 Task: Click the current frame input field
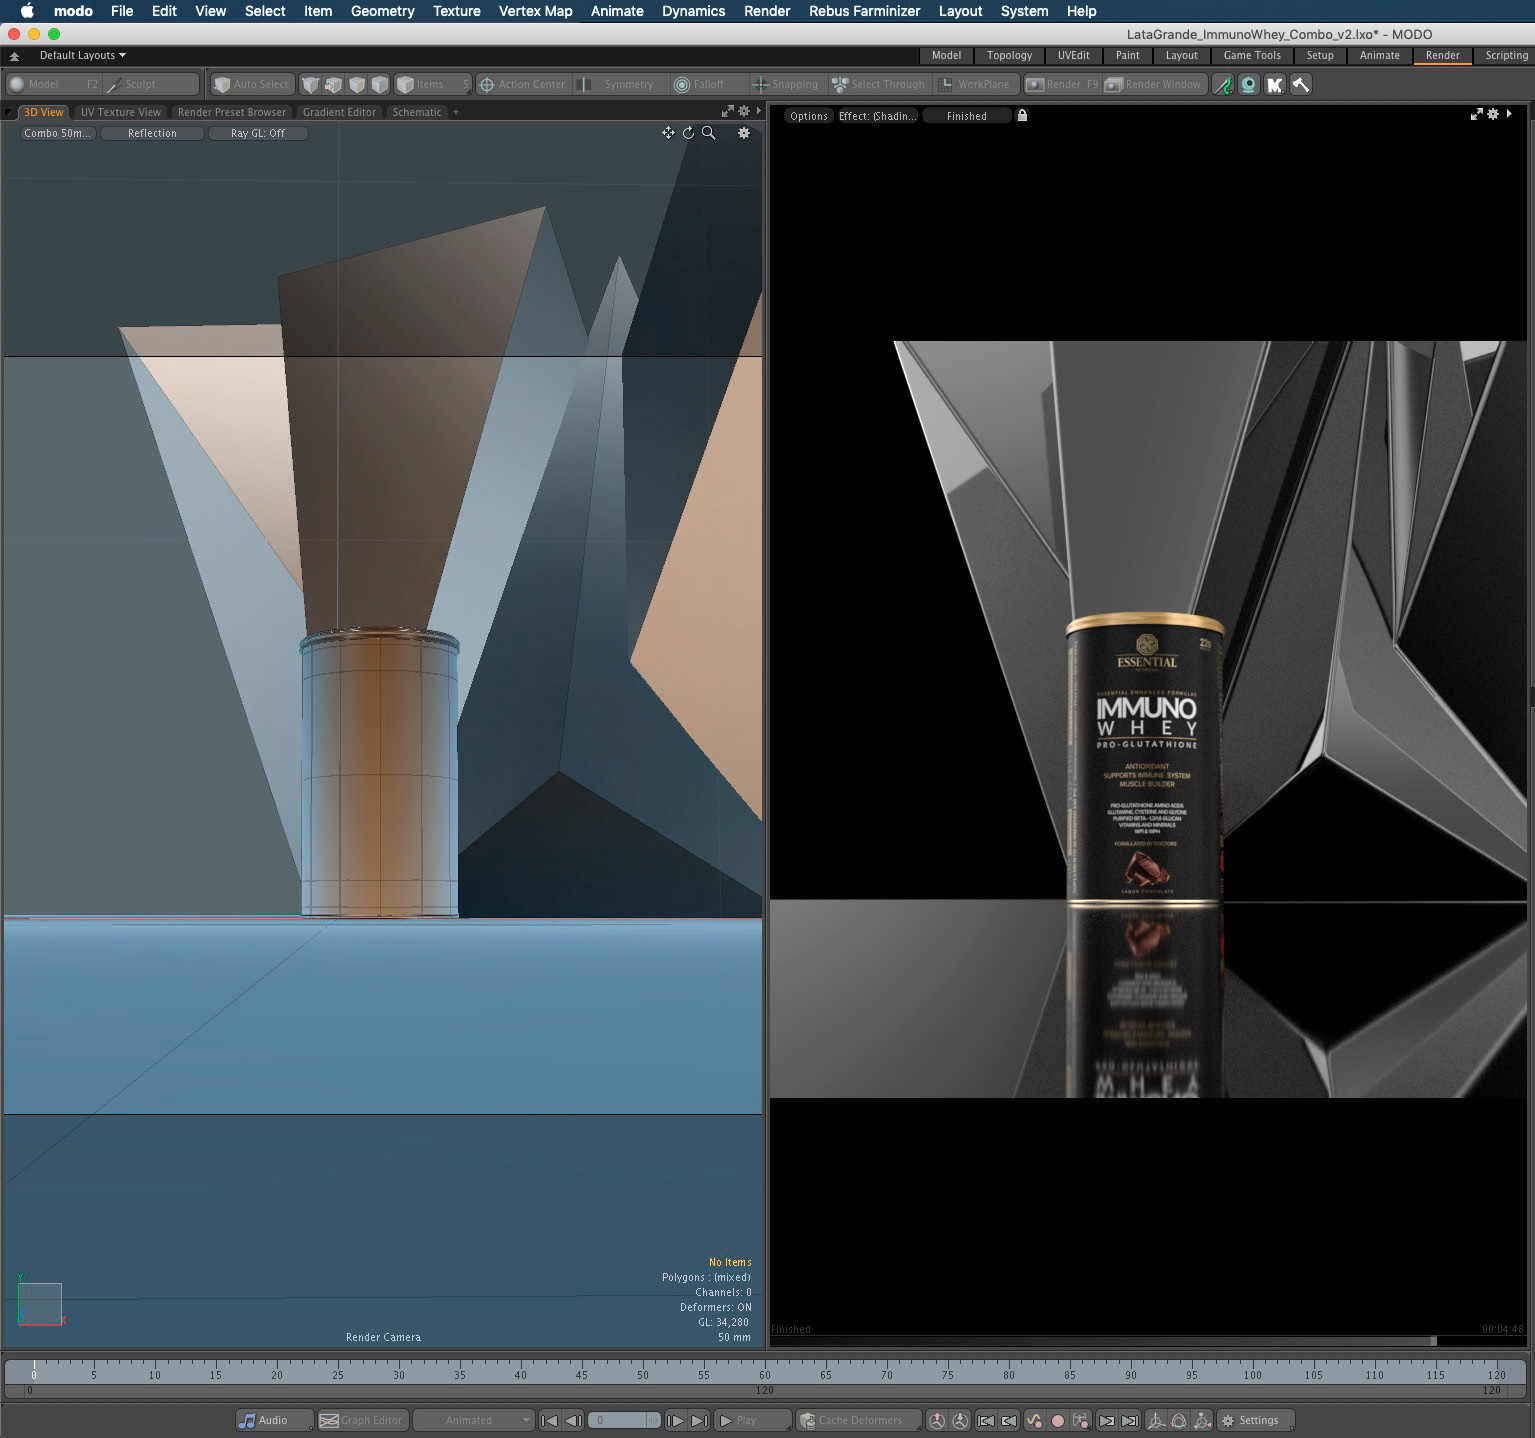[x=624, y=1420]
